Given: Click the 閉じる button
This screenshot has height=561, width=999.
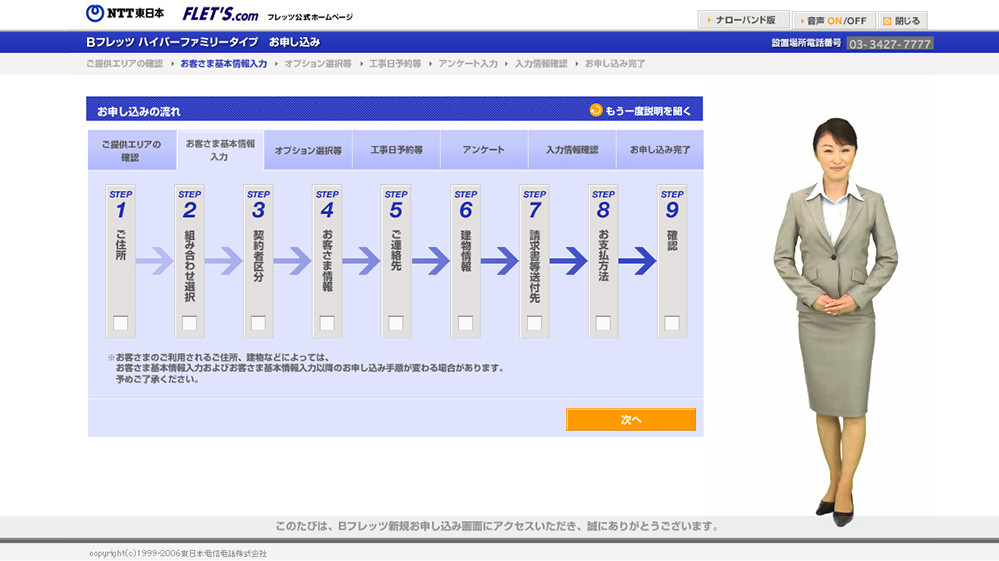Looking at the screenshot, I should click(x=902, y=20).
